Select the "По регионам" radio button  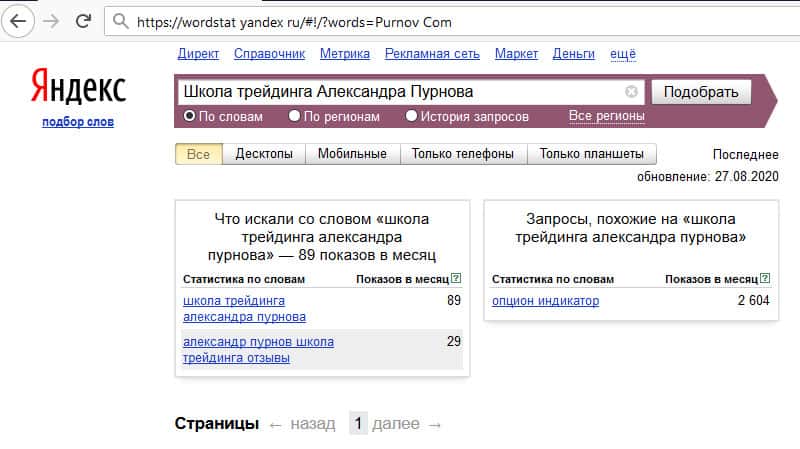(x=294, y=116)
